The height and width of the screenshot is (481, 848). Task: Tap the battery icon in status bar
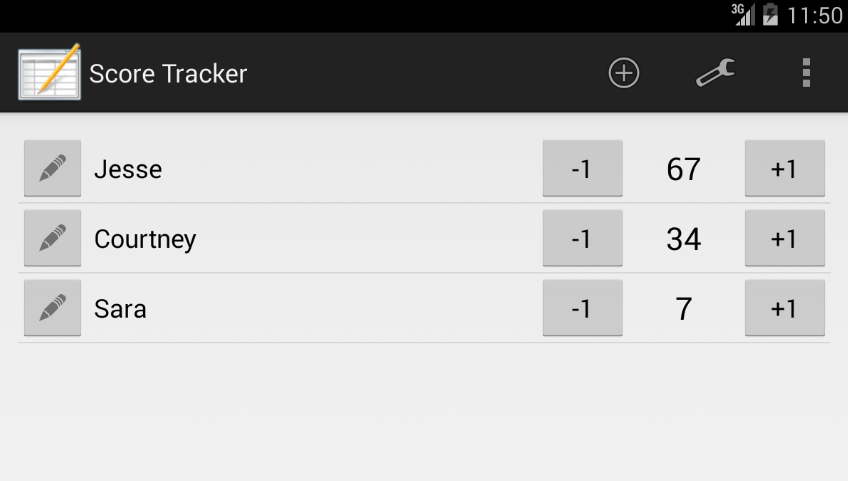point(770,15)
